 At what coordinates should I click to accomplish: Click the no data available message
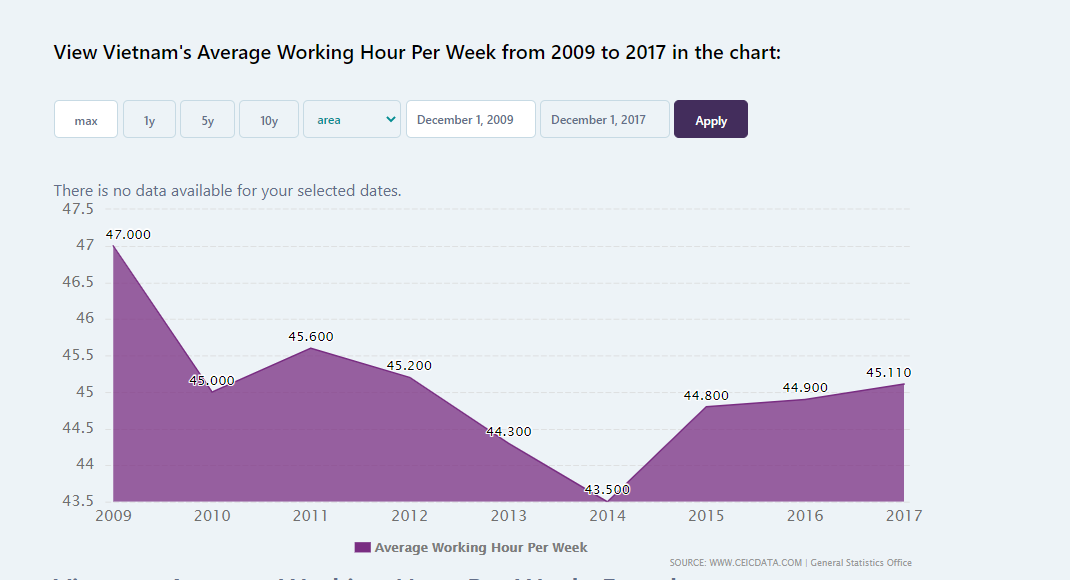tap(227, 190)
